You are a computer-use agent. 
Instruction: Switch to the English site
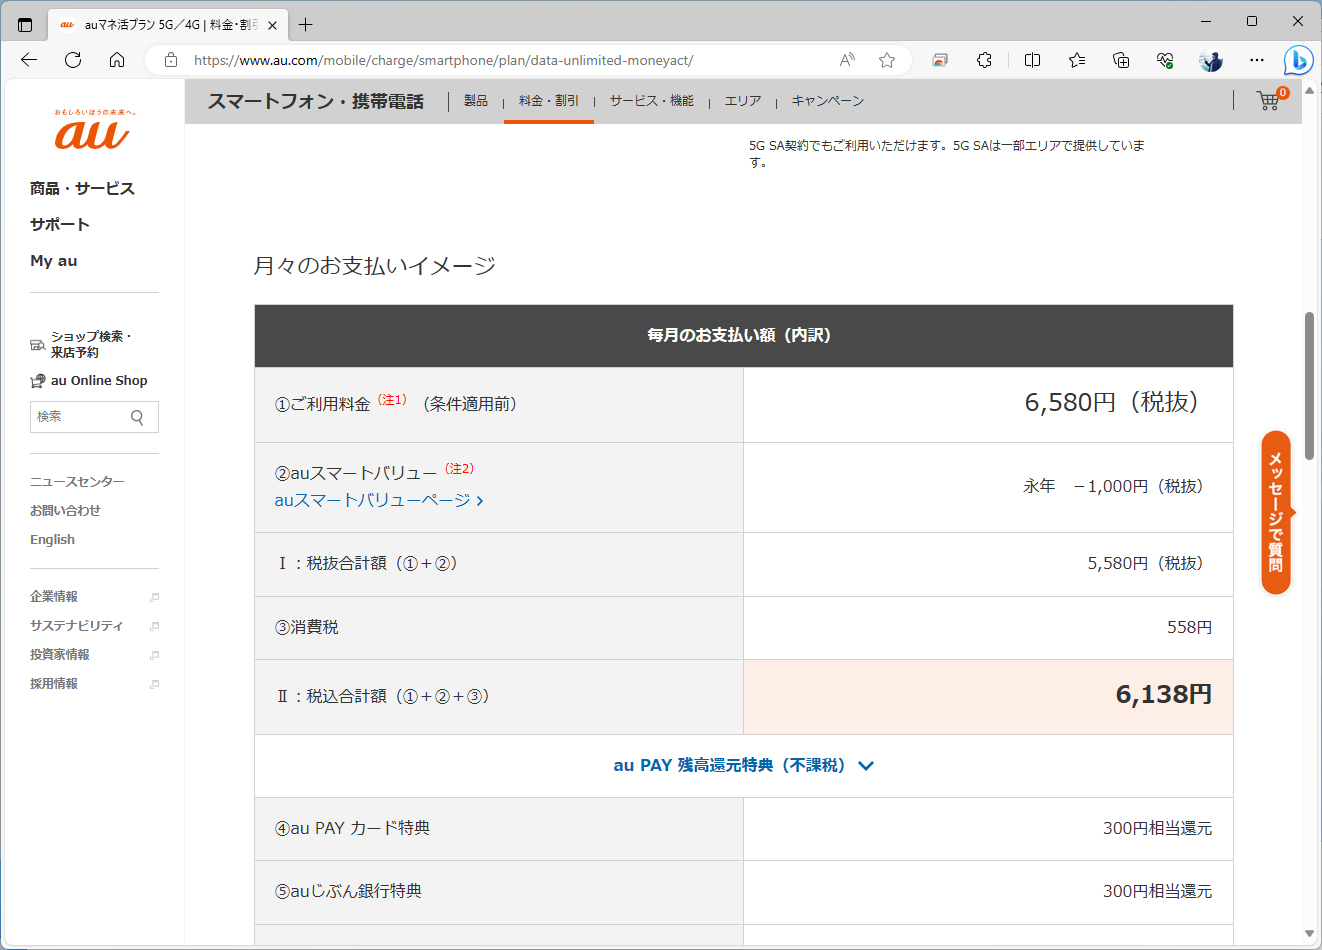[52, 539]
